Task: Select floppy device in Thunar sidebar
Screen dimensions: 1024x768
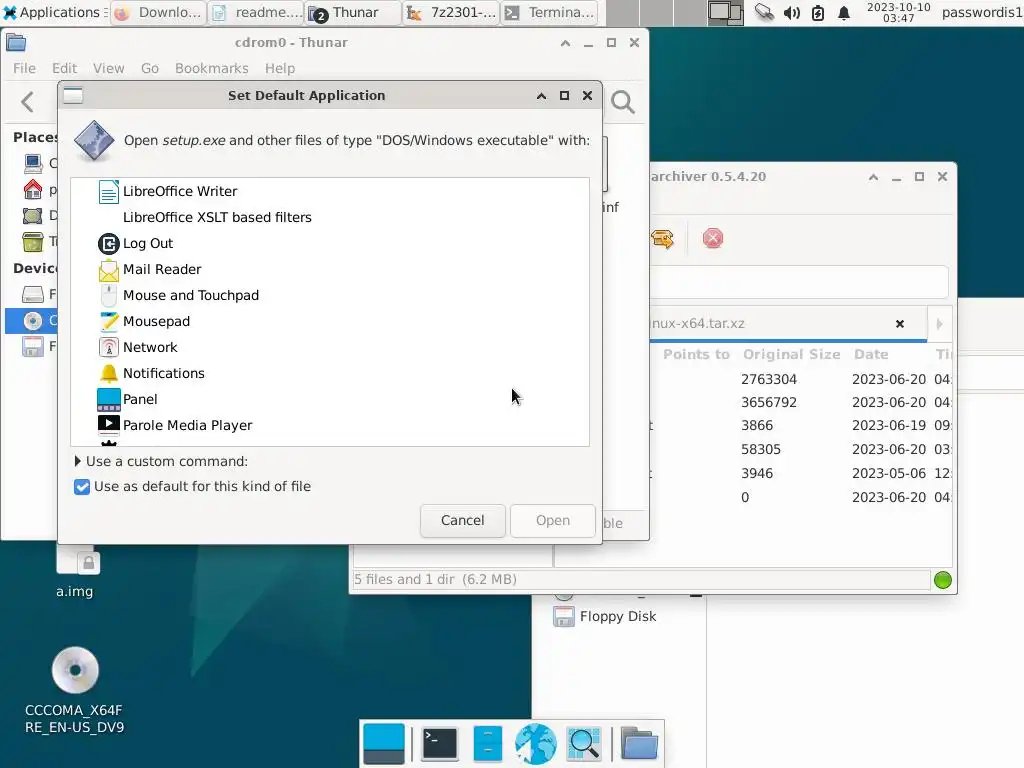Action: (x=33, y=346)
